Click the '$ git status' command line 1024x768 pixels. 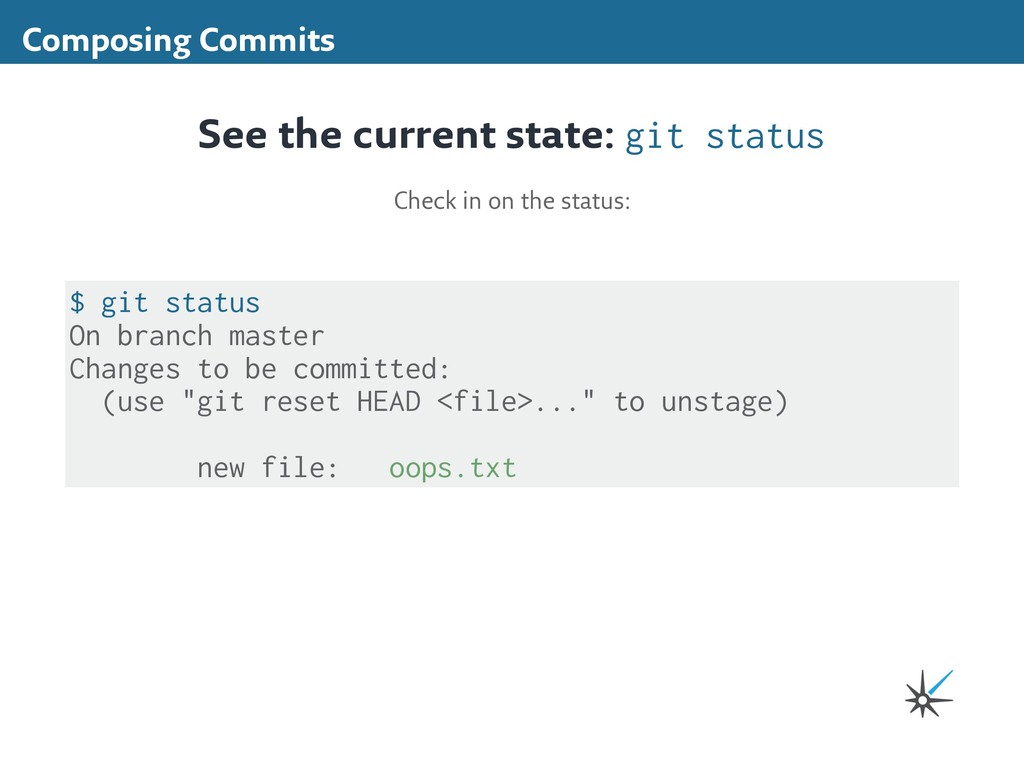click(x=165, y=303)
